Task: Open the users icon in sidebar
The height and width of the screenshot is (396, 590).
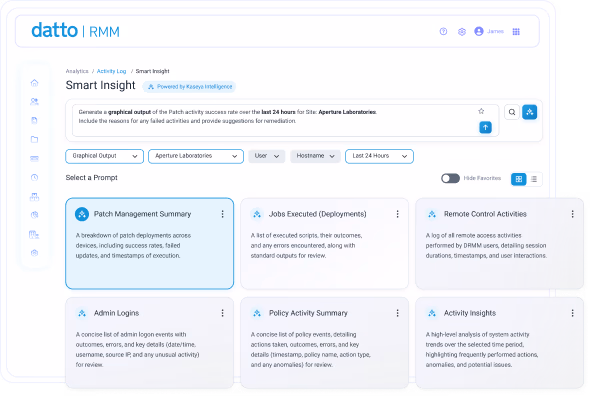Action: point(34,101)
